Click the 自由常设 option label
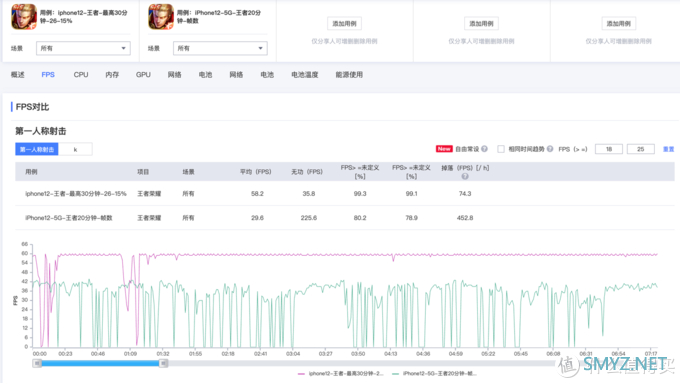The height and width of the screenshot is (383, 680). tap(467, 149)
